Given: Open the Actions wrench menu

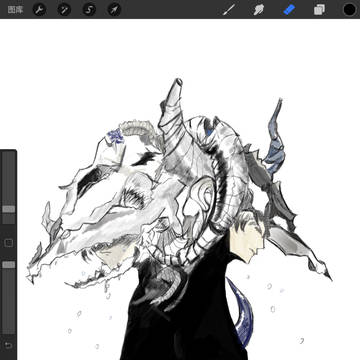Looking at the screenshot, I should [x=39, y=10].
